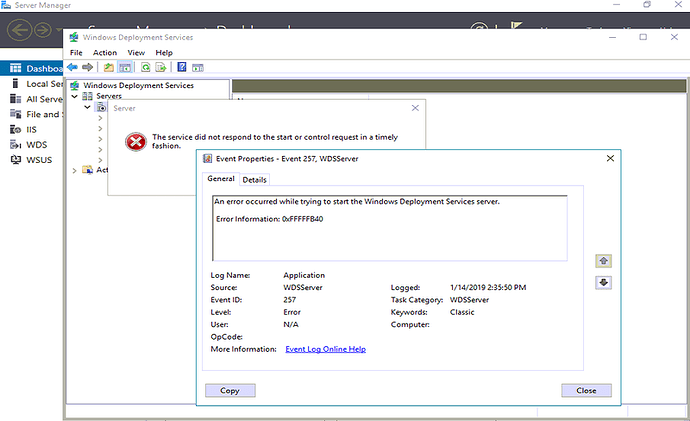The width and height of the screenshot is (690, 421).
Task: Open the Event Log Online Help link
Action: (325, 349)
